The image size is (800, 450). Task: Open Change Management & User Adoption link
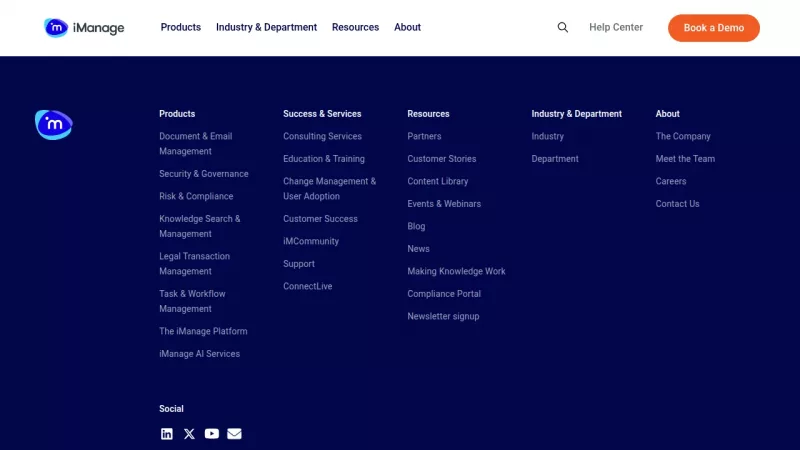(330, 189)
